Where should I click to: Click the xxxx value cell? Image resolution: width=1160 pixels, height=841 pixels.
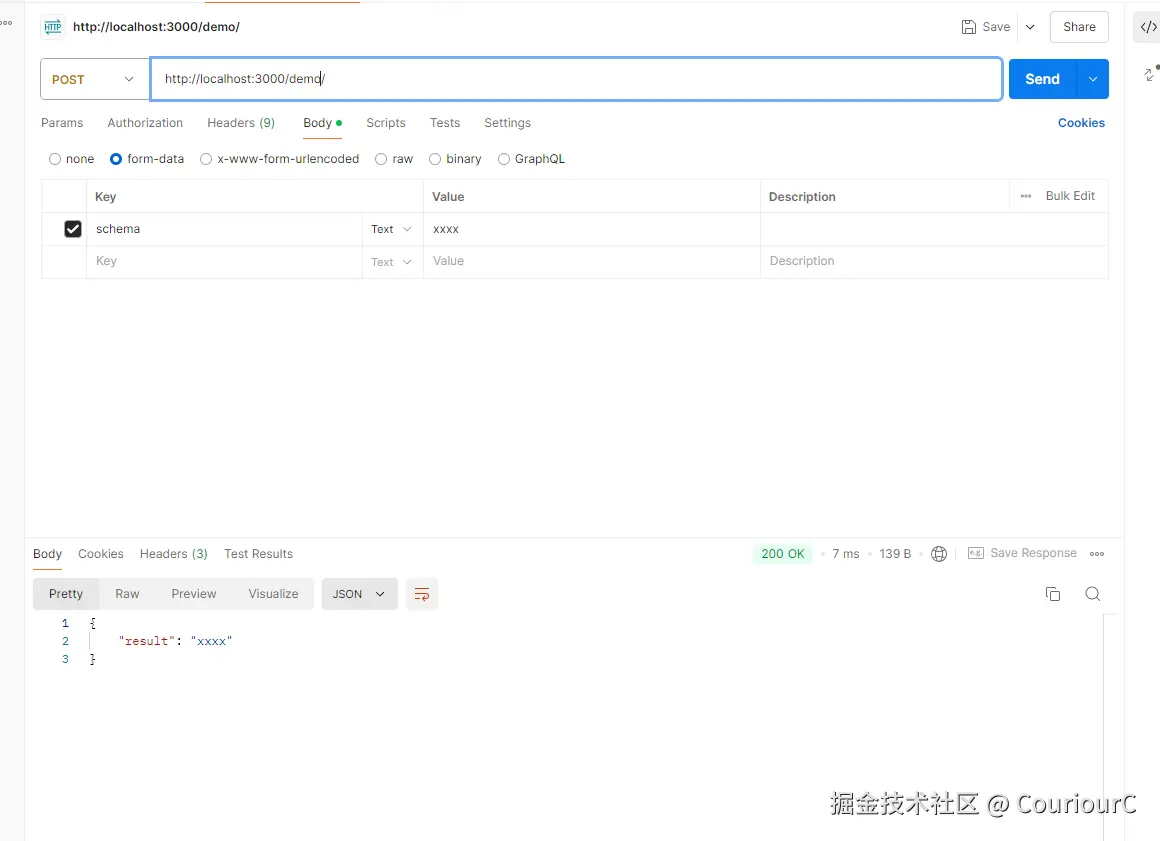pyautogui.click(x=592, y=229)
